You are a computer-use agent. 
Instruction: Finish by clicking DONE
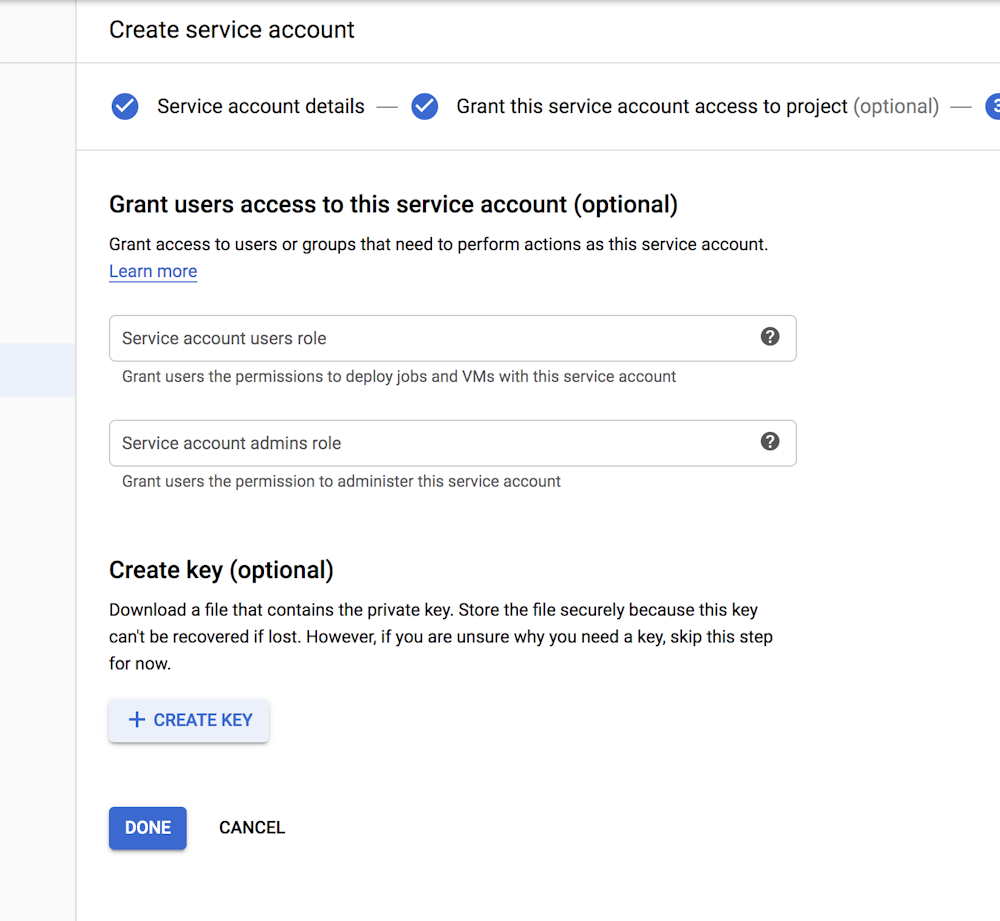(x=148, y=828)
